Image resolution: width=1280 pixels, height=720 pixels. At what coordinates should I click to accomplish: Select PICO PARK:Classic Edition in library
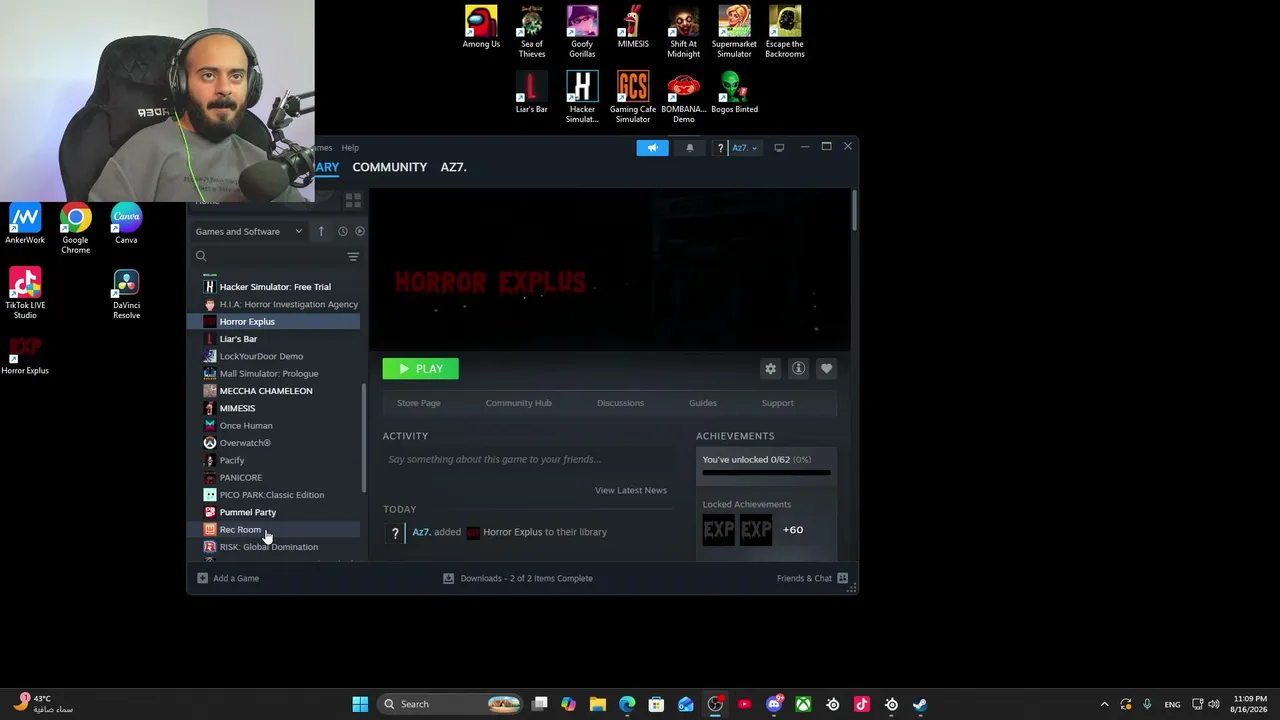click(x=273, y=495)
